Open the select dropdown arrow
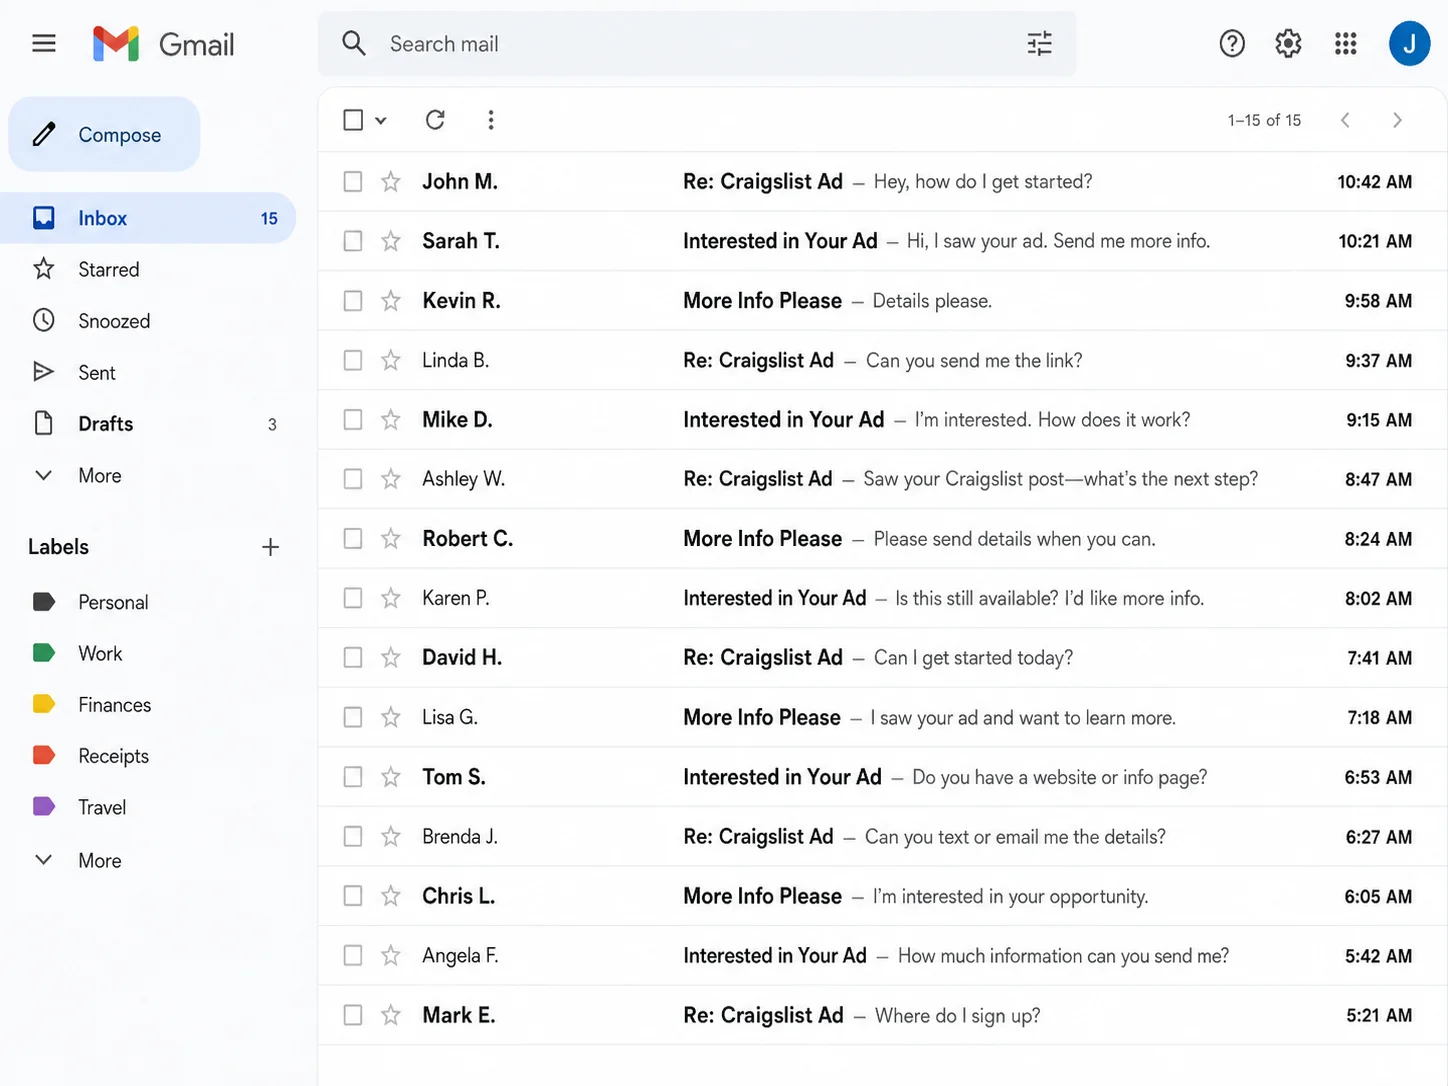 tap(381, 121)
